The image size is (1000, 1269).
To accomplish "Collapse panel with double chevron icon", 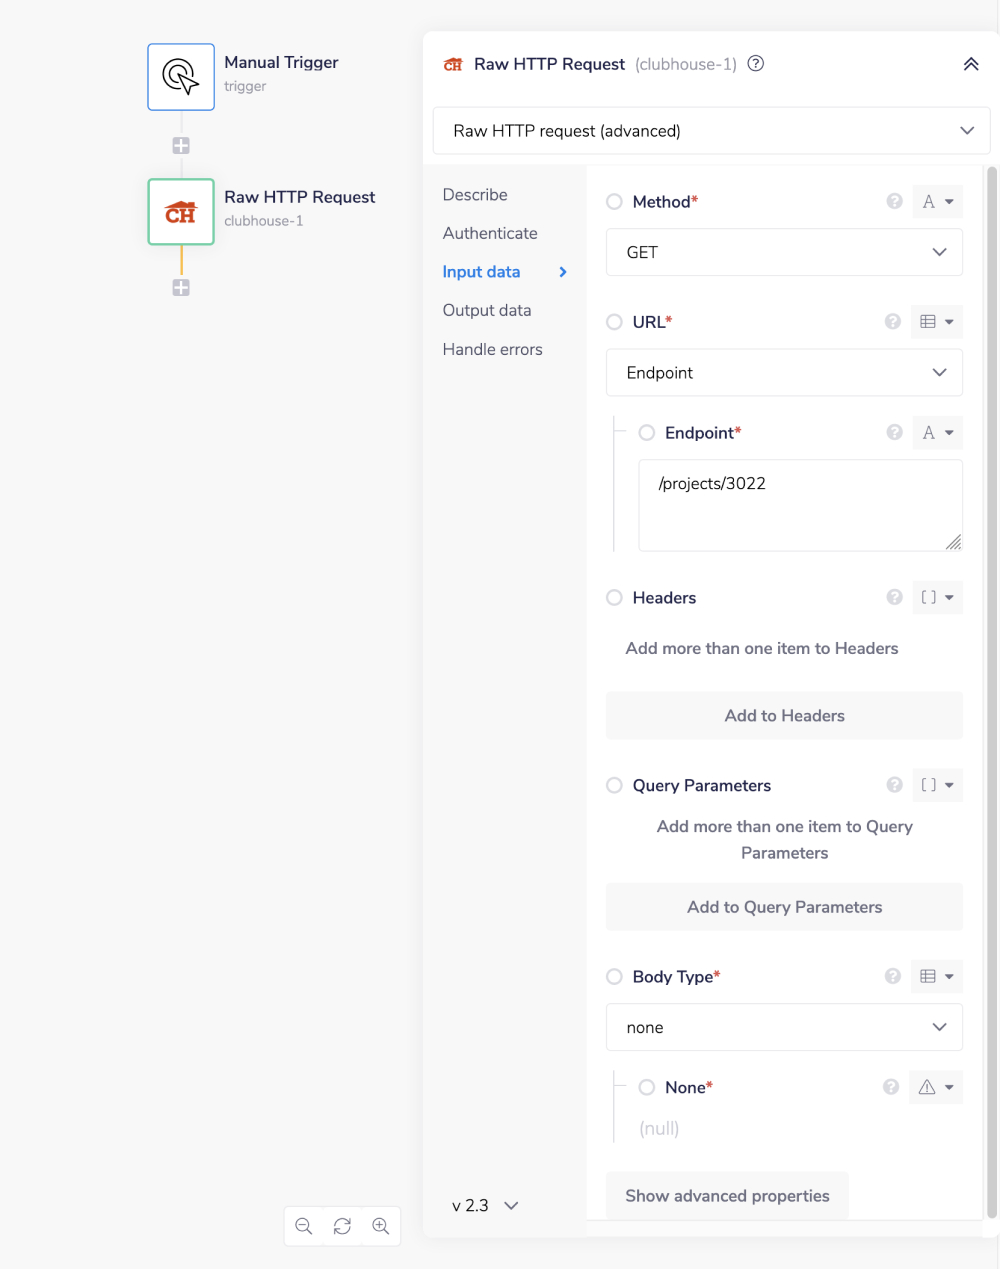I will pos(970,64).
